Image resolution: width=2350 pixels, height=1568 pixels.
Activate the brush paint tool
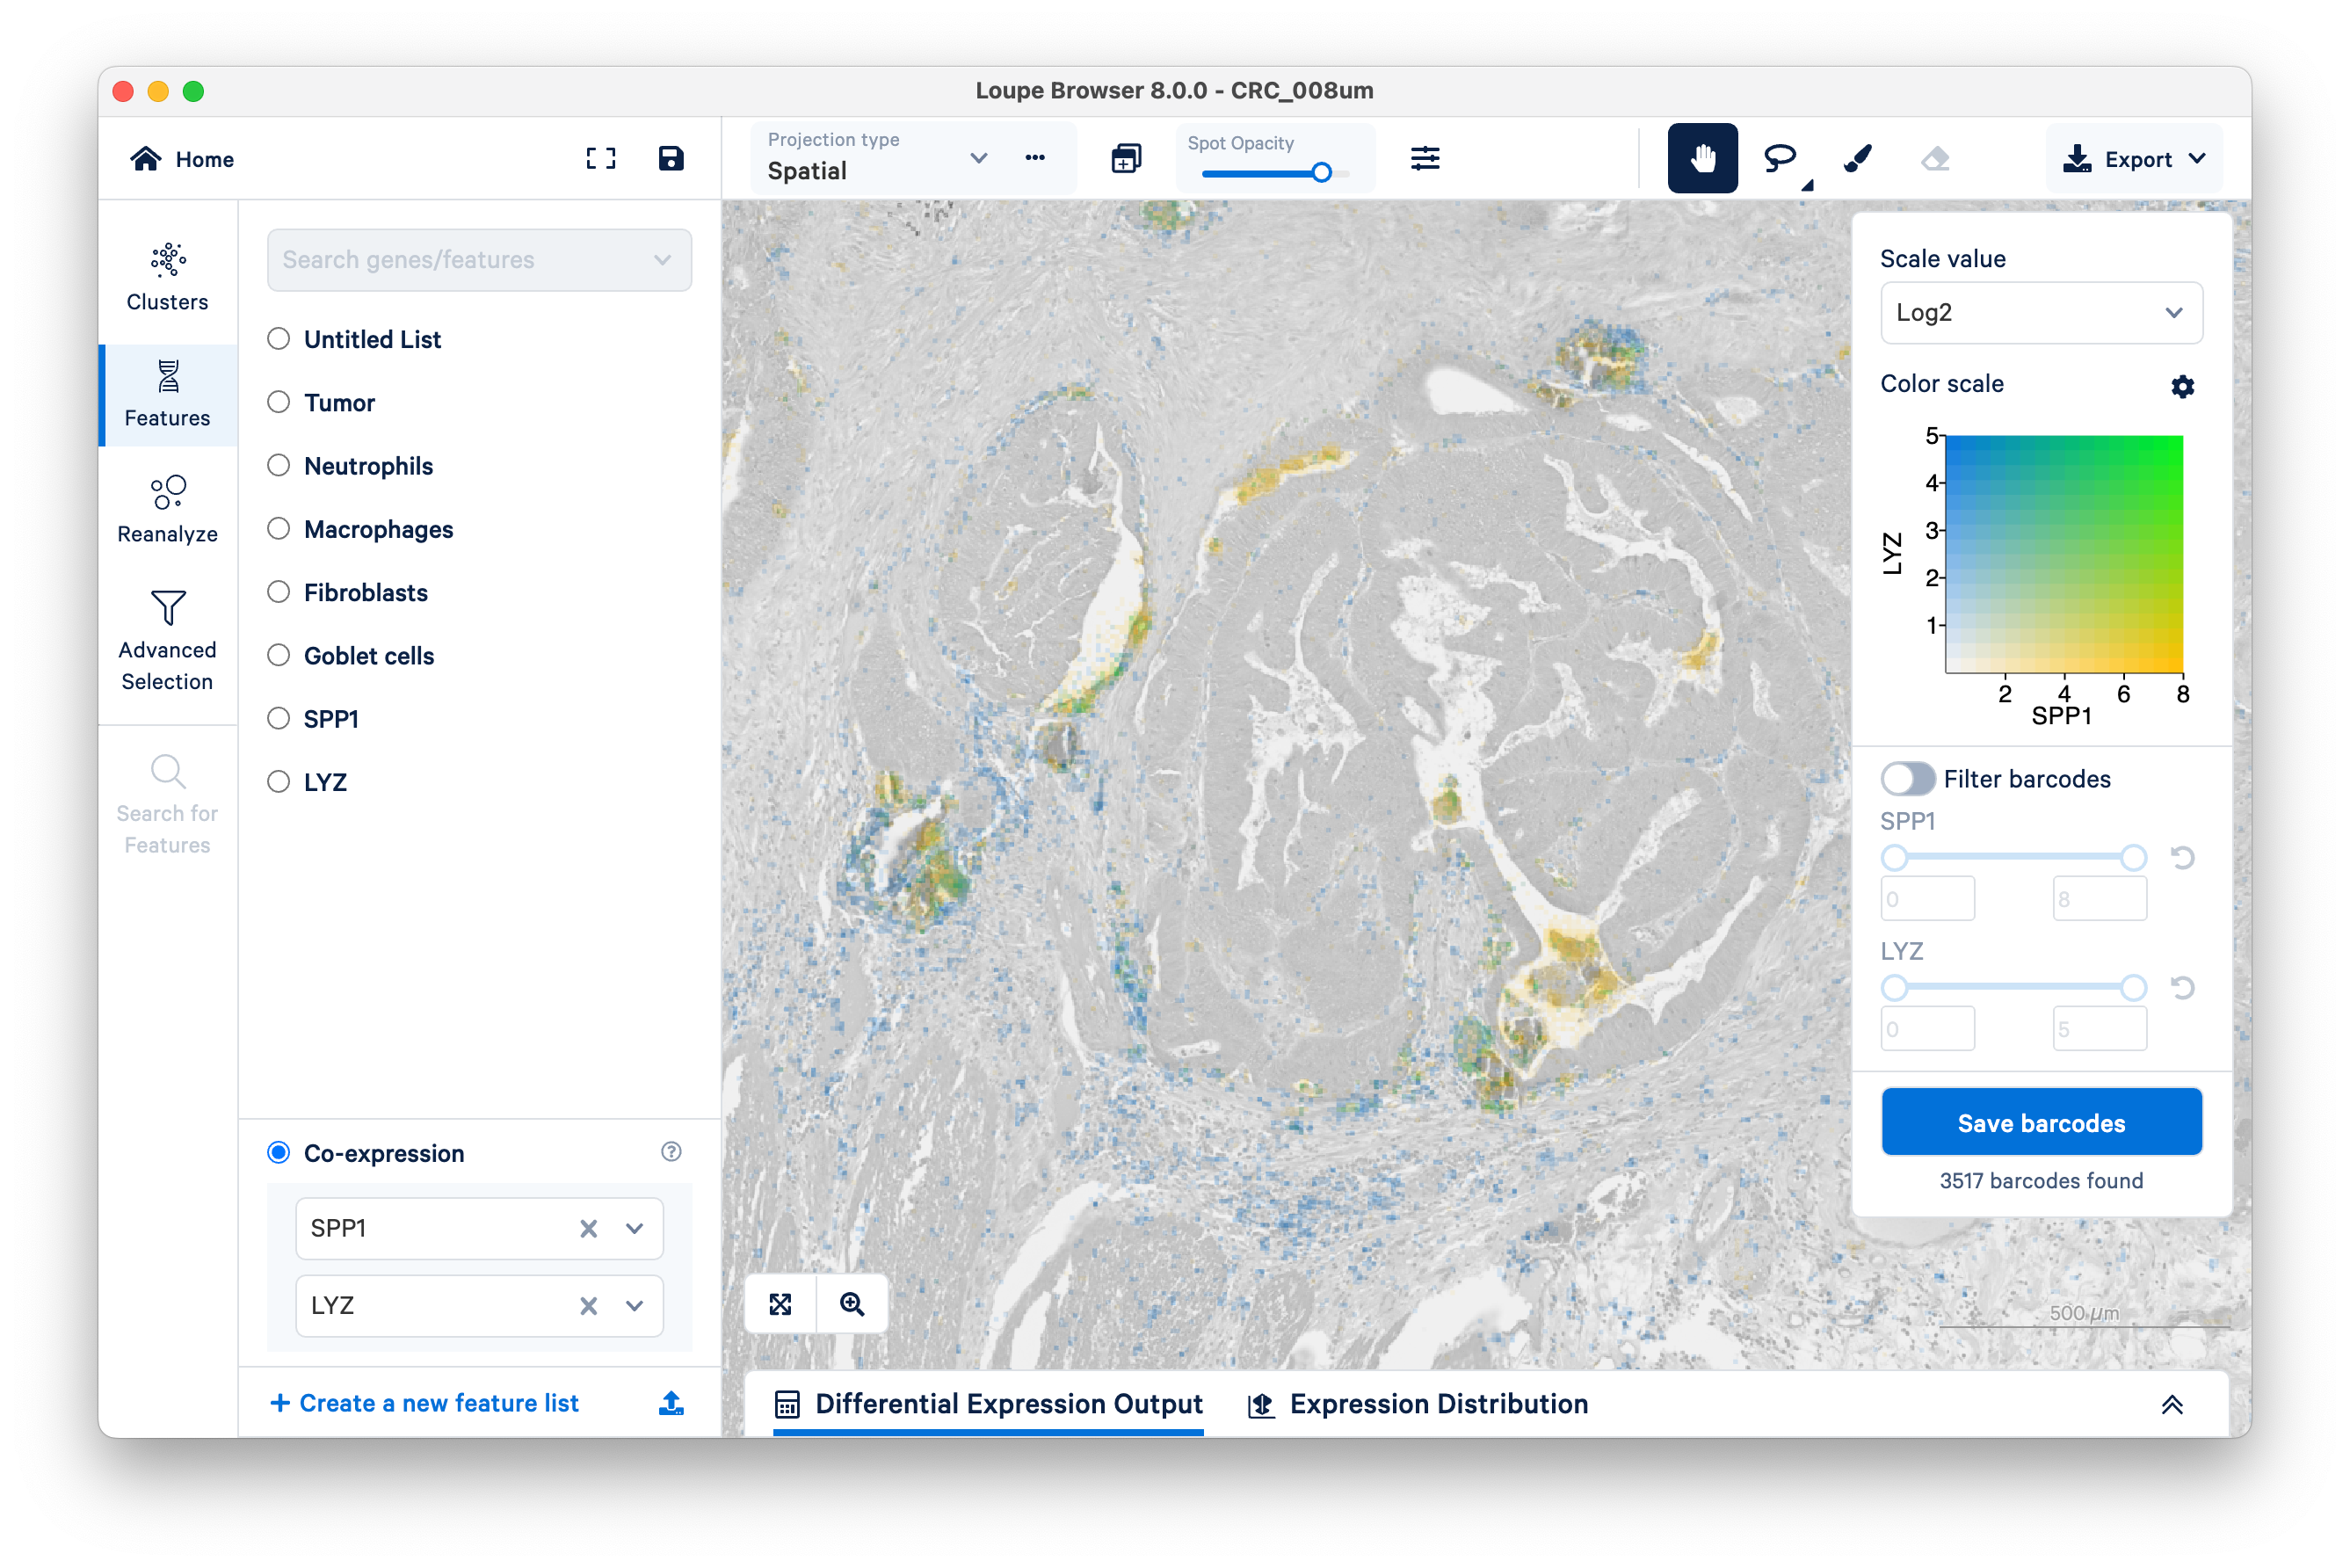(1857, 158)
